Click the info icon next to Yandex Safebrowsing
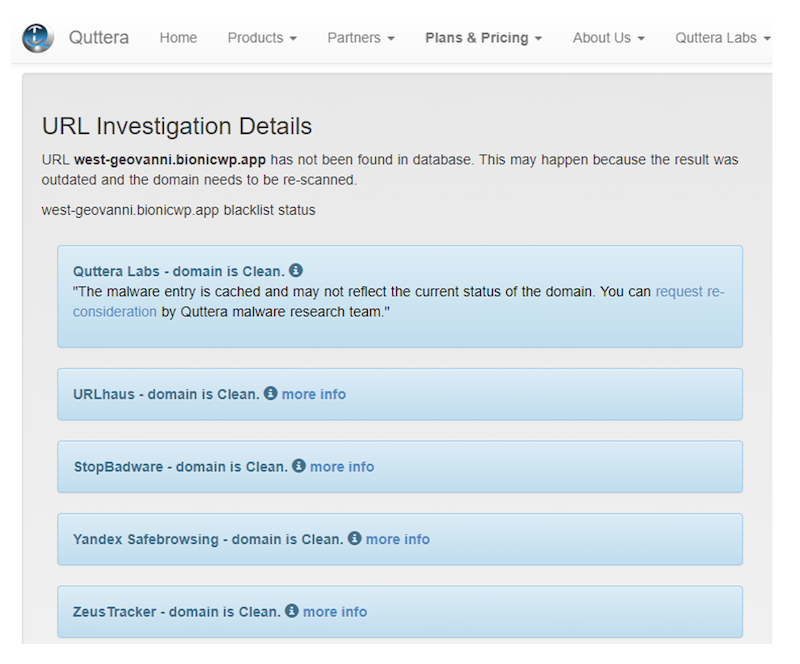This screenshot has width=800, height=664. (355, 538)
